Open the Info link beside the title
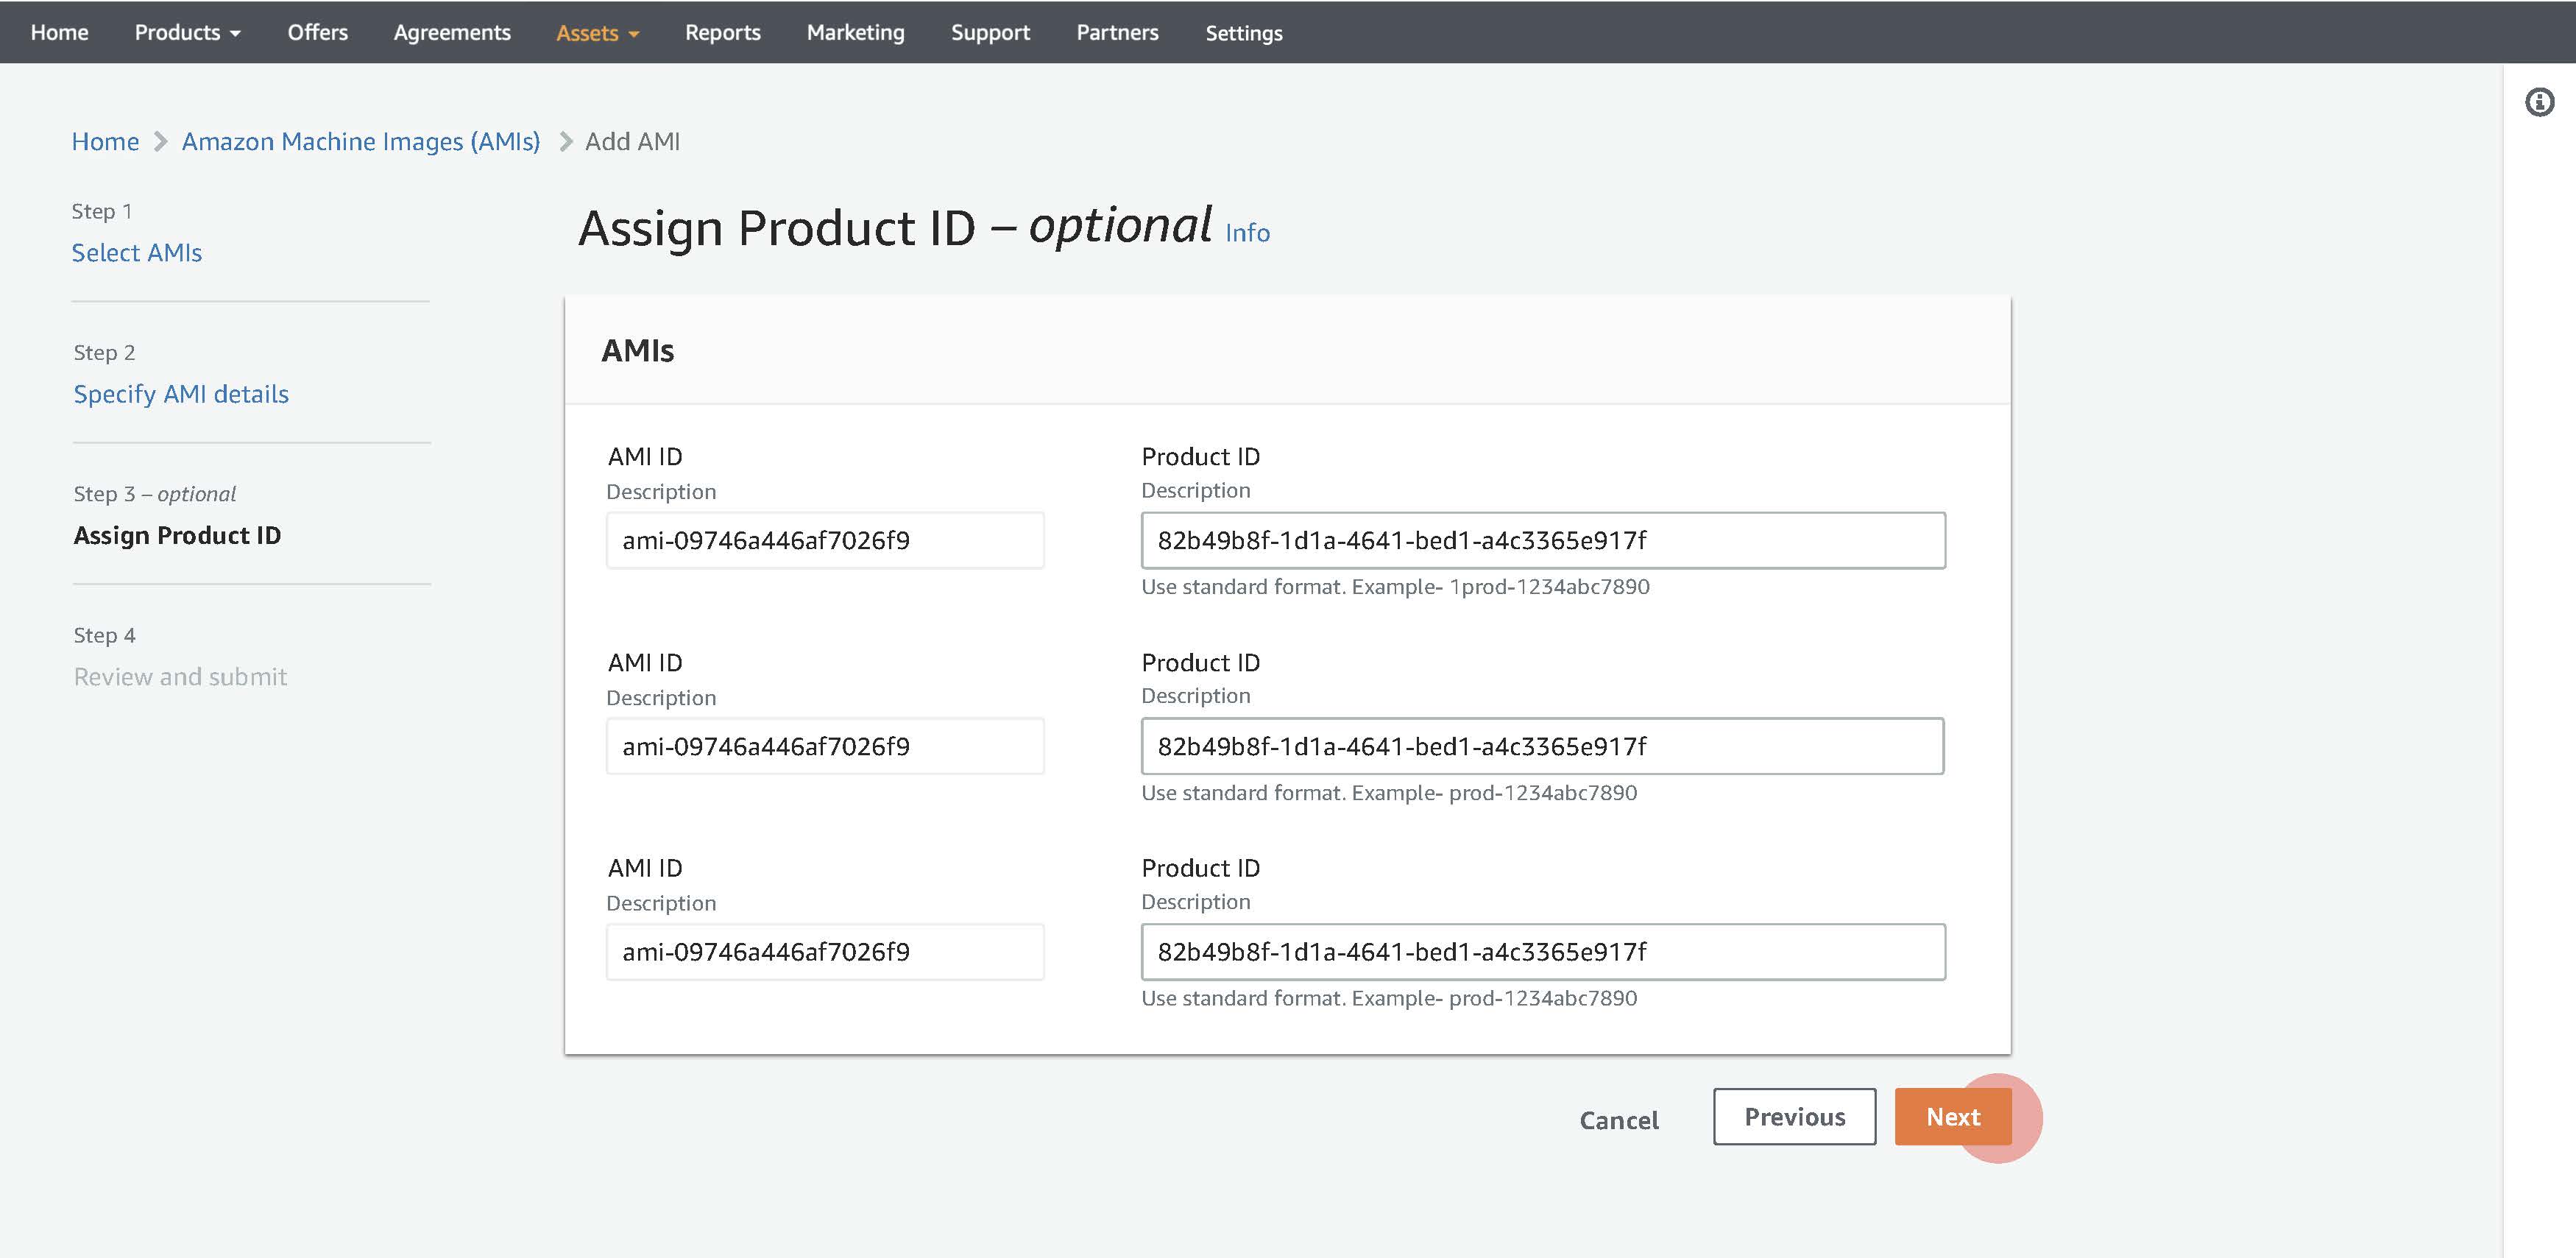The width and height of the screenshot is (2576, 1258). [1247, 233]
